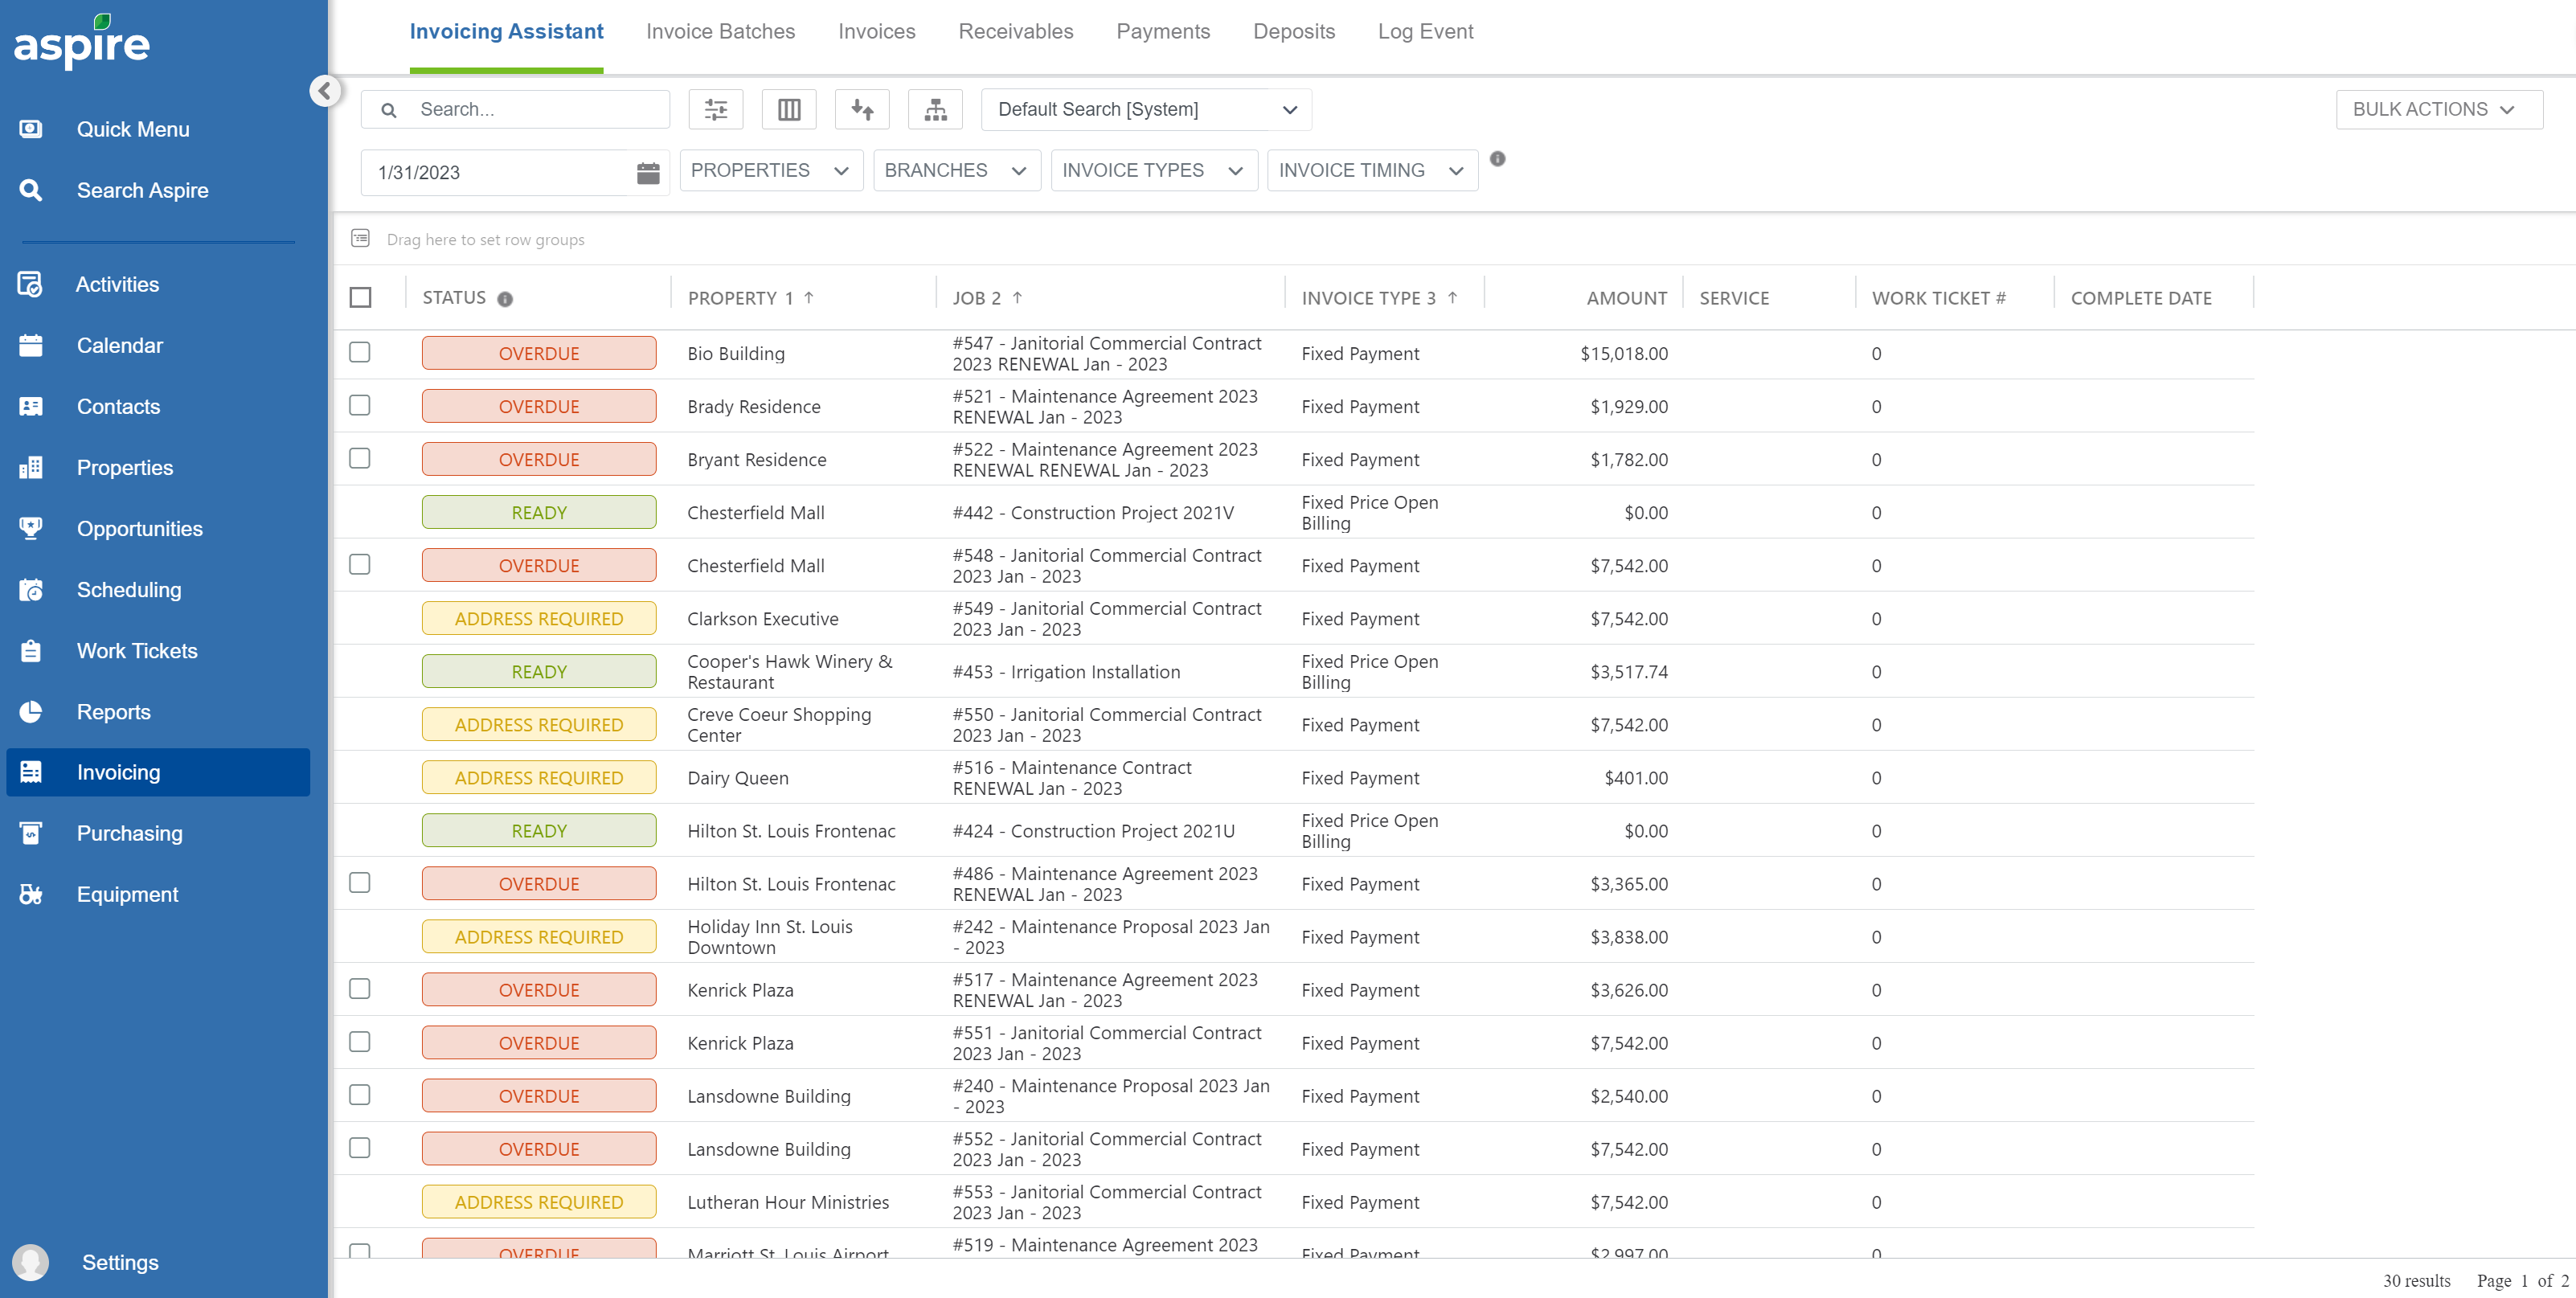Open the Work Tickets section in the sidebar
The image size is (2576, 1298).
[137, 650]
